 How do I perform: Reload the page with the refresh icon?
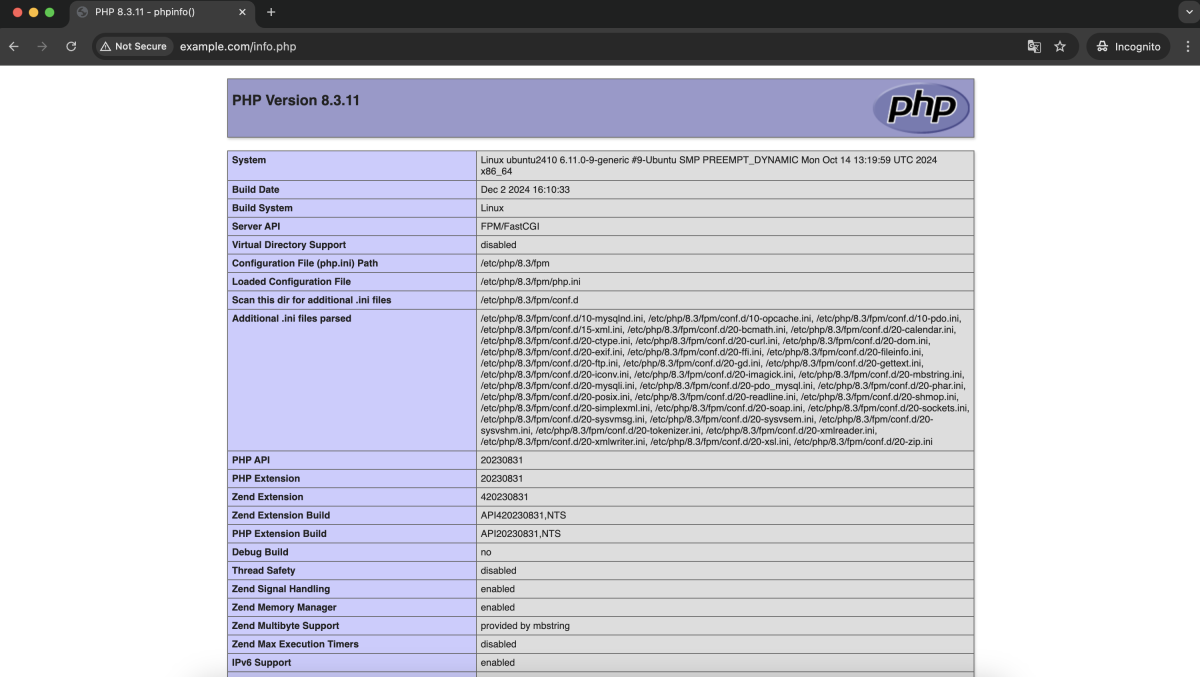coord(71,46)
